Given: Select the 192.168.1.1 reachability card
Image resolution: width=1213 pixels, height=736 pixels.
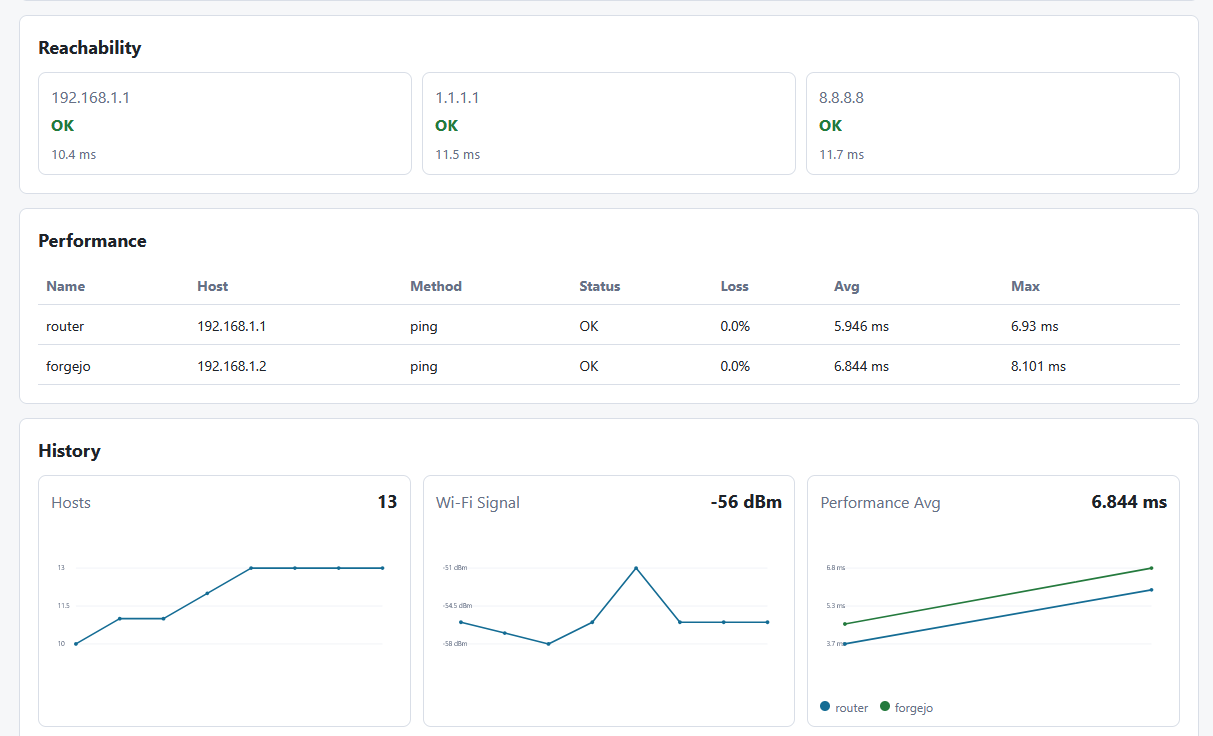Looking at the screenshot, I should (225, 123).
